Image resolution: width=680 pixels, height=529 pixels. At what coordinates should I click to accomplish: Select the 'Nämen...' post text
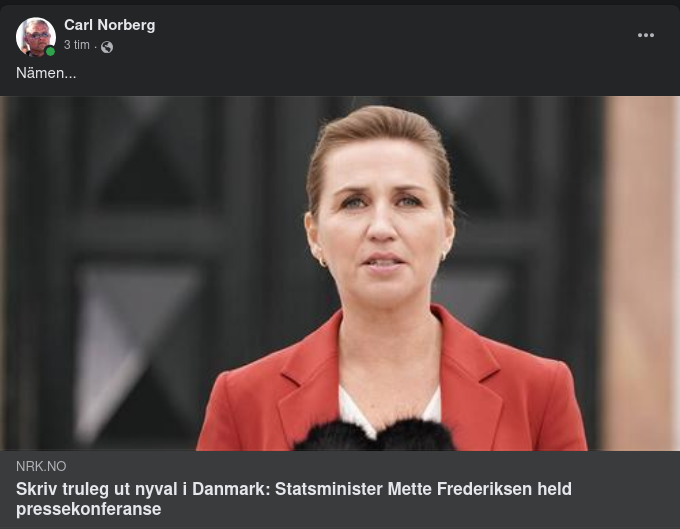pyautogui.click(x=46, y=73)
